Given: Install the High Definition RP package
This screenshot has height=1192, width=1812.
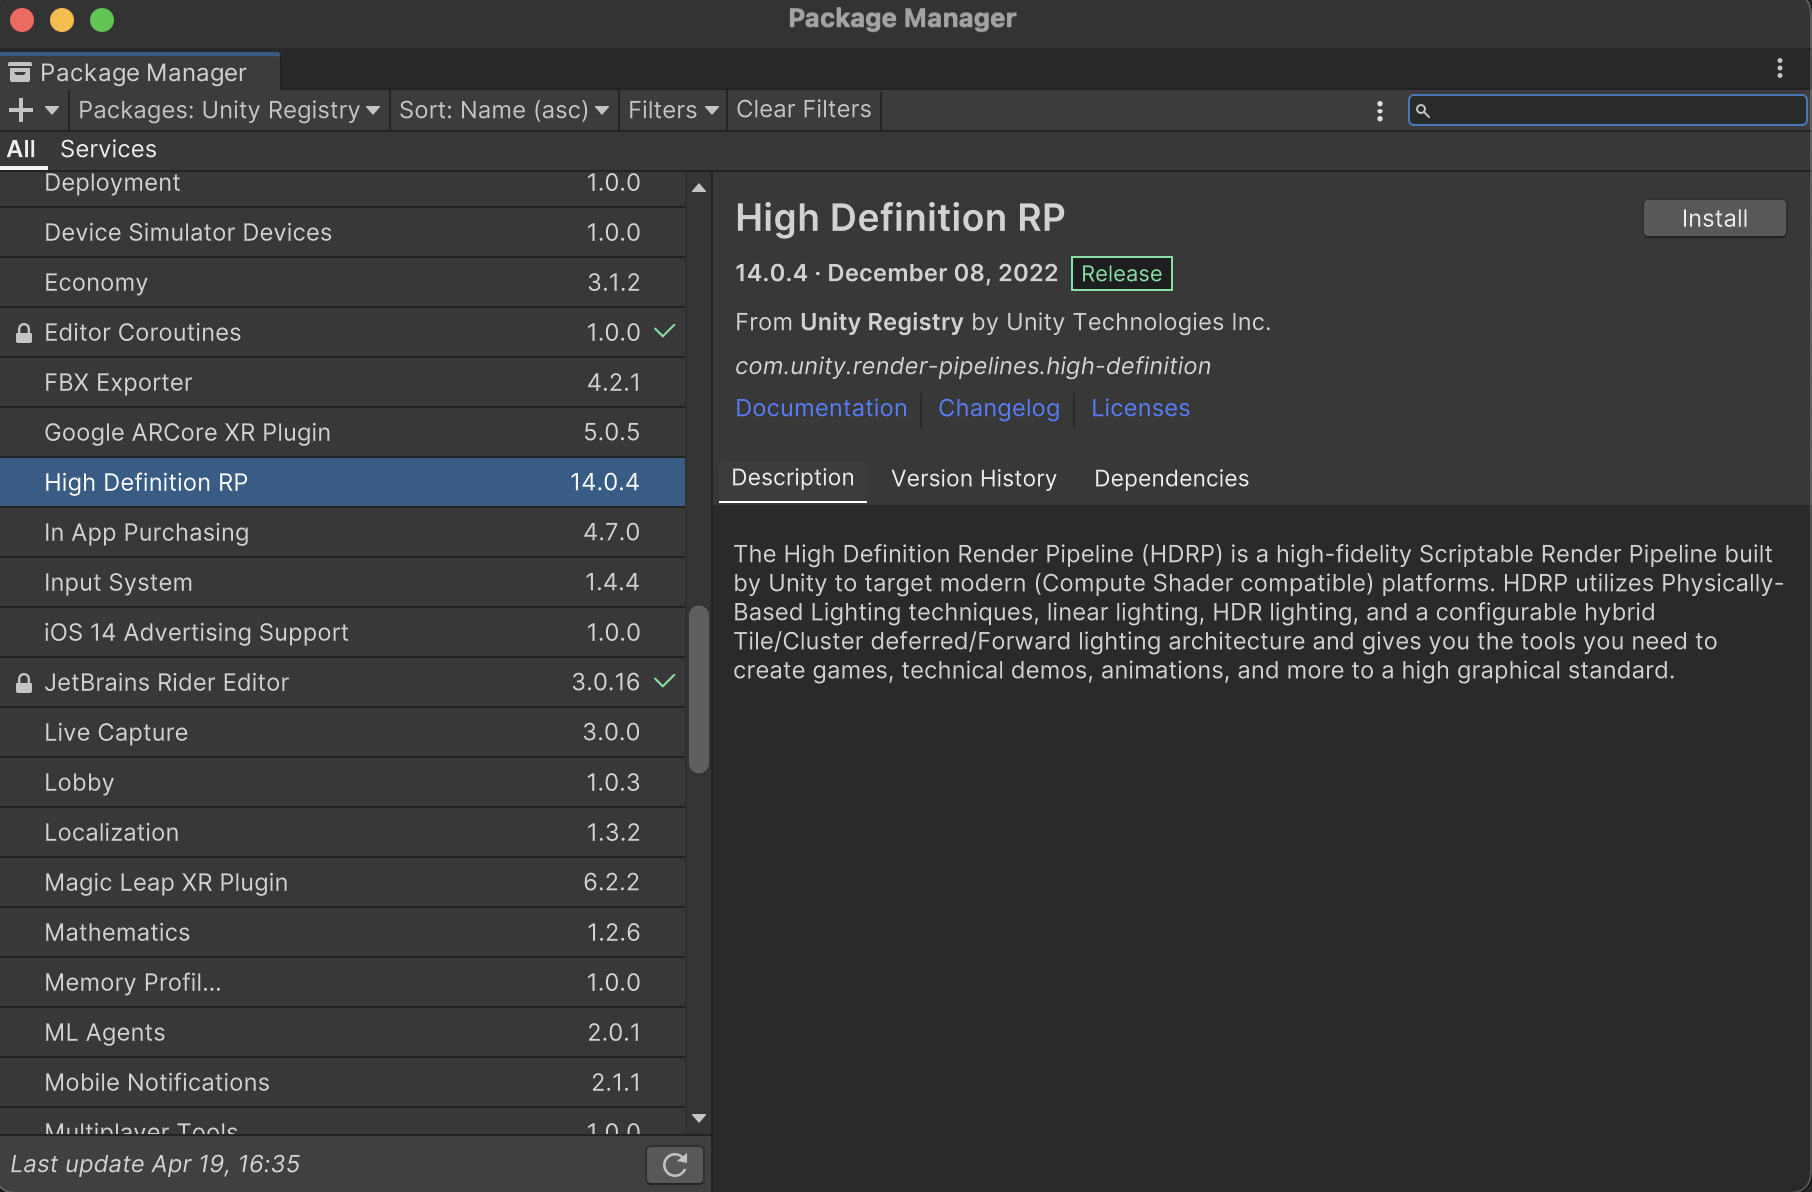Looking at the screenshot, I should 1714,219.
